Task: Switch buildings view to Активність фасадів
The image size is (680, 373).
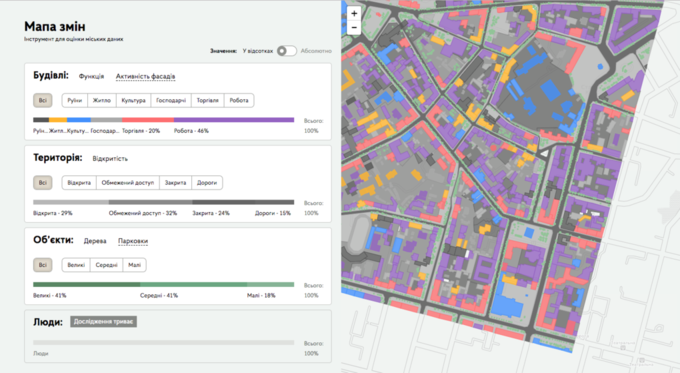Action: coord(145,76)
